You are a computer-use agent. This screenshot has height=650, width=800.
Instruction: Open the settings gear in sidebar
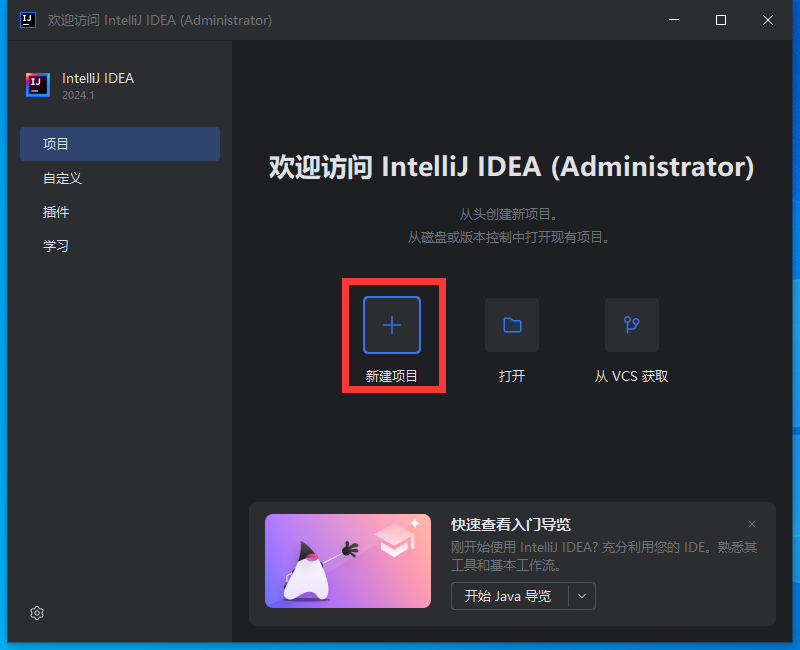(x=37, y=613)
